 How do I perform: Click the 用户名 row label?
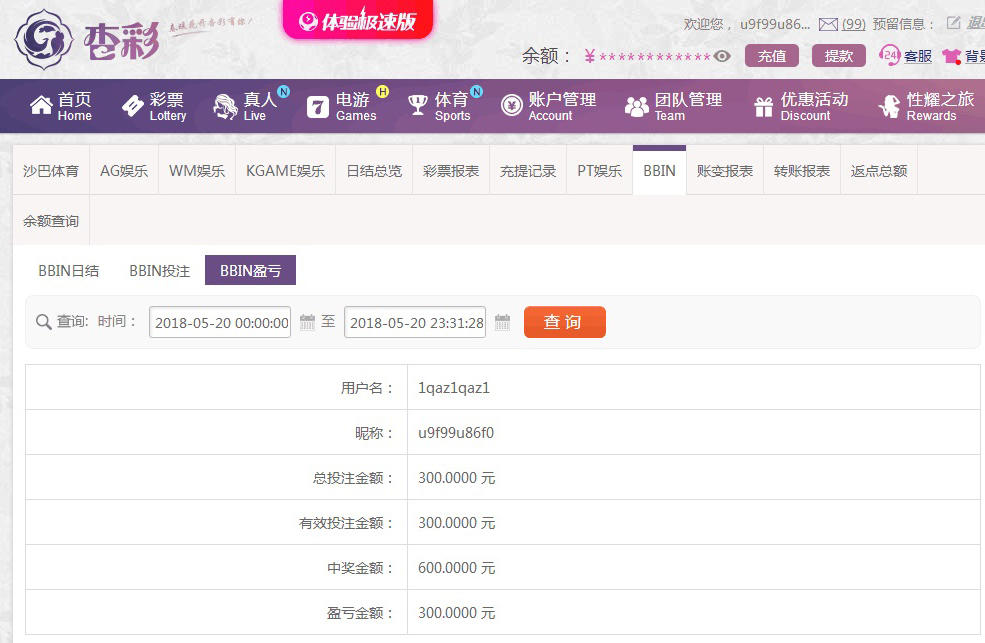pyautogui.click(x=368, y=388)
